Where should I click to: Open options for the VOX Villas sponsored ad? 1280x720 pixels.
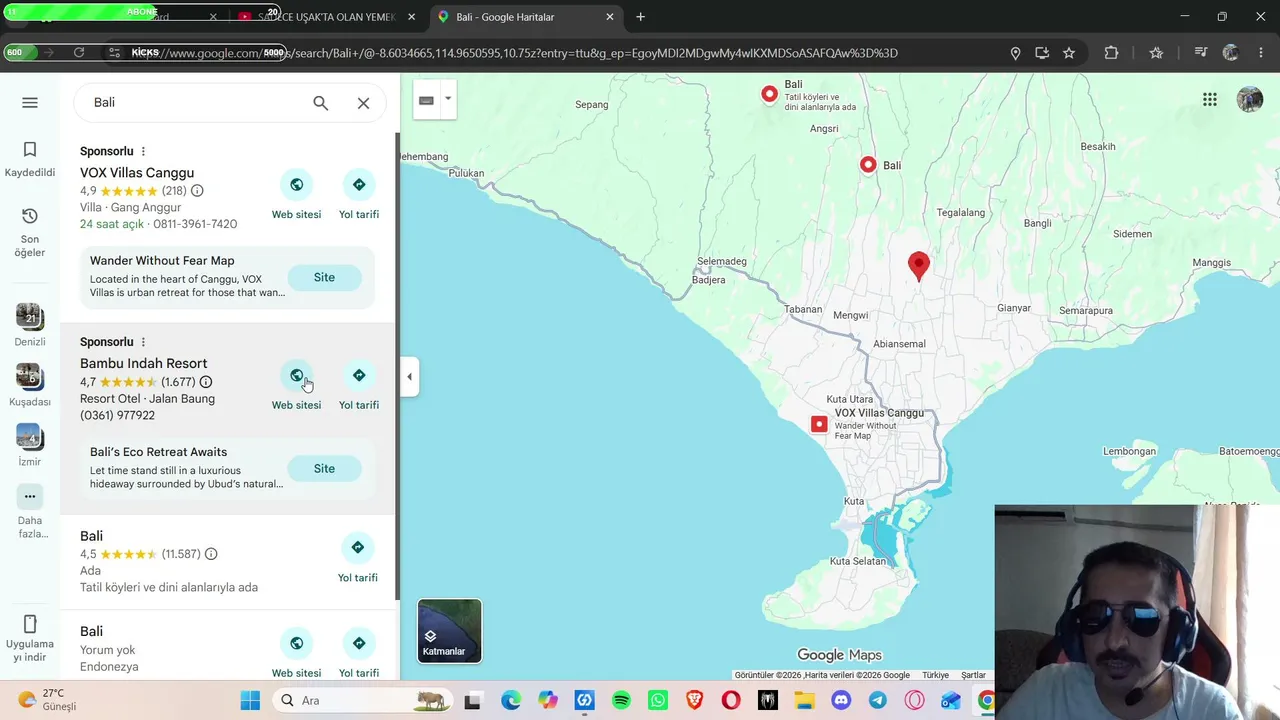point(143,151)
